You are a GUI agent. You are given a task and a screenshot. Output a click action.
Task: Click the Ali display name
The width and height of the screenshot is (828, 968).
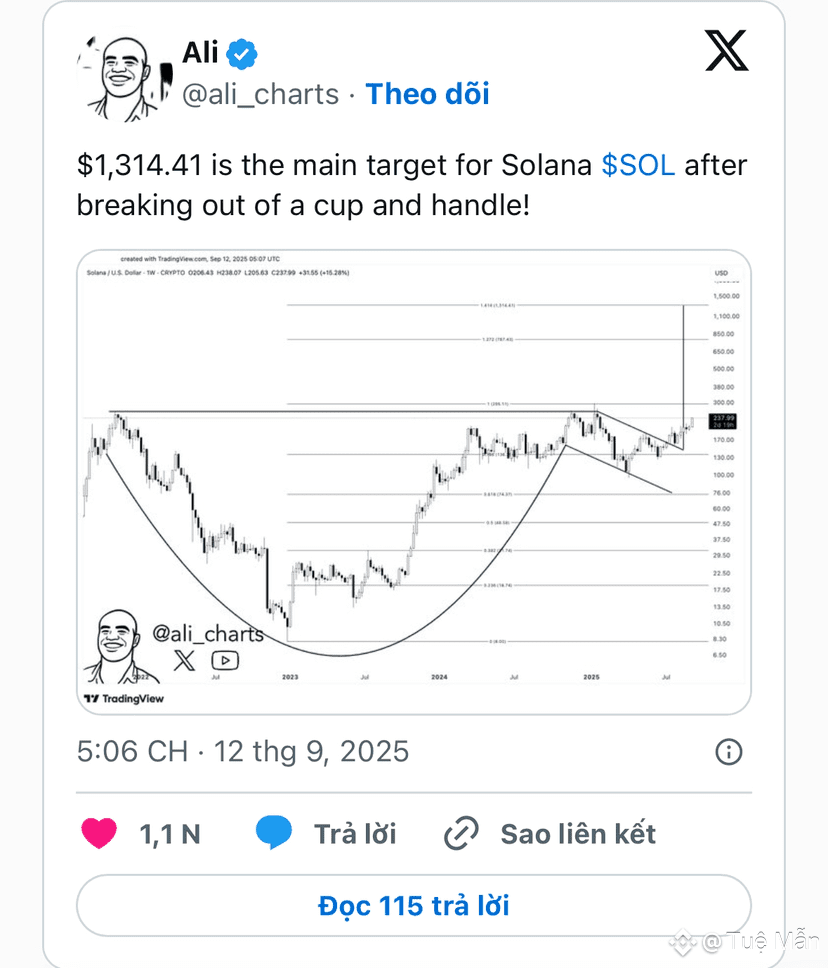200,52
